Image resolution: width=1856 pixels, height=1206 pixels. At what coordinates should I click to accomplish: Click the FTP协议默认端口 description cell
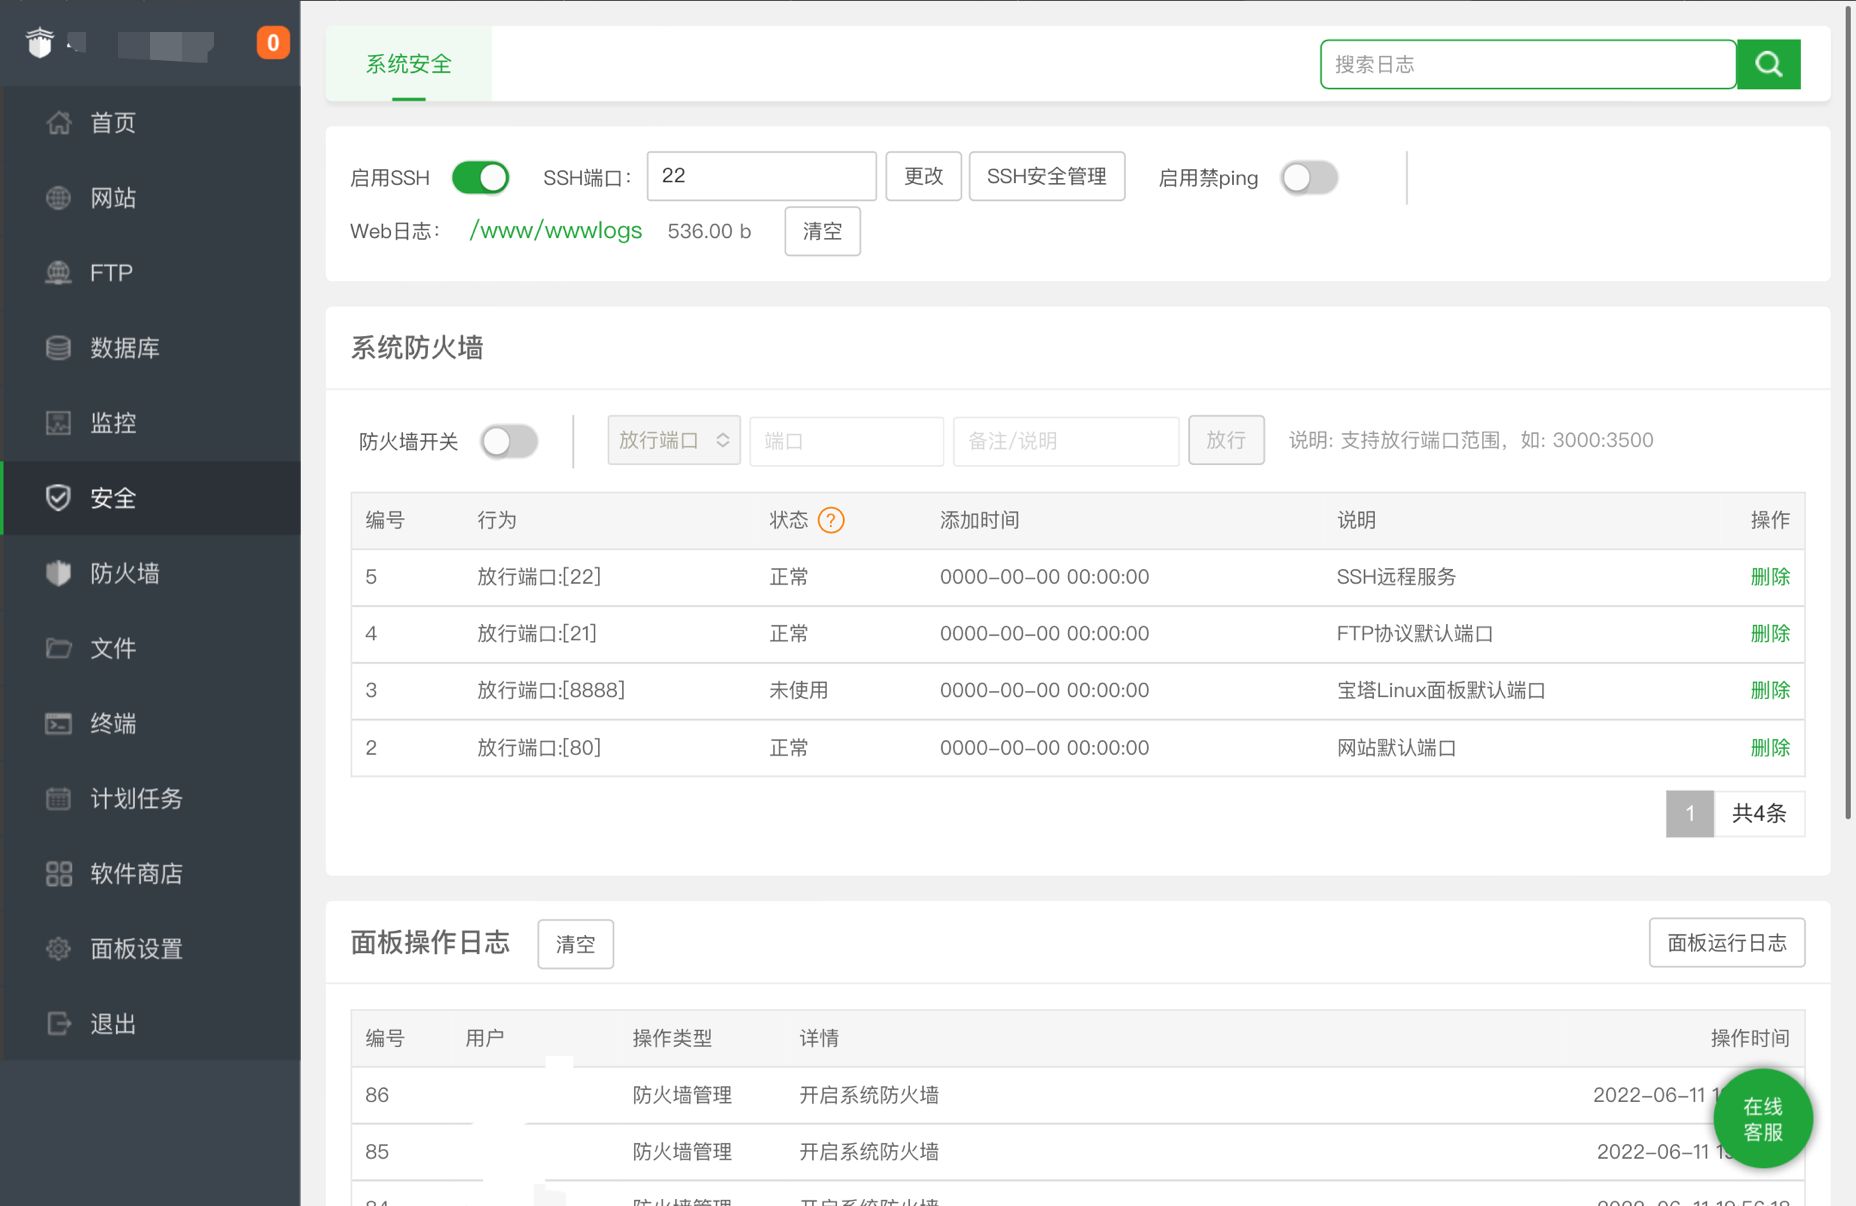click(1415, 633)
